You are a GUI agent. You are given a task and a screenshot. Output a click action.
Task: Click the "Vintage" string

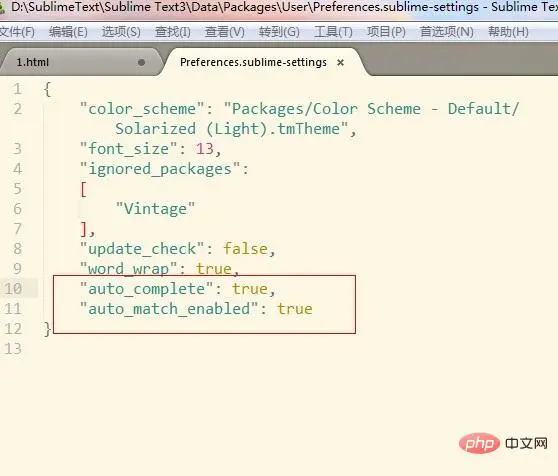pos(155,209)
